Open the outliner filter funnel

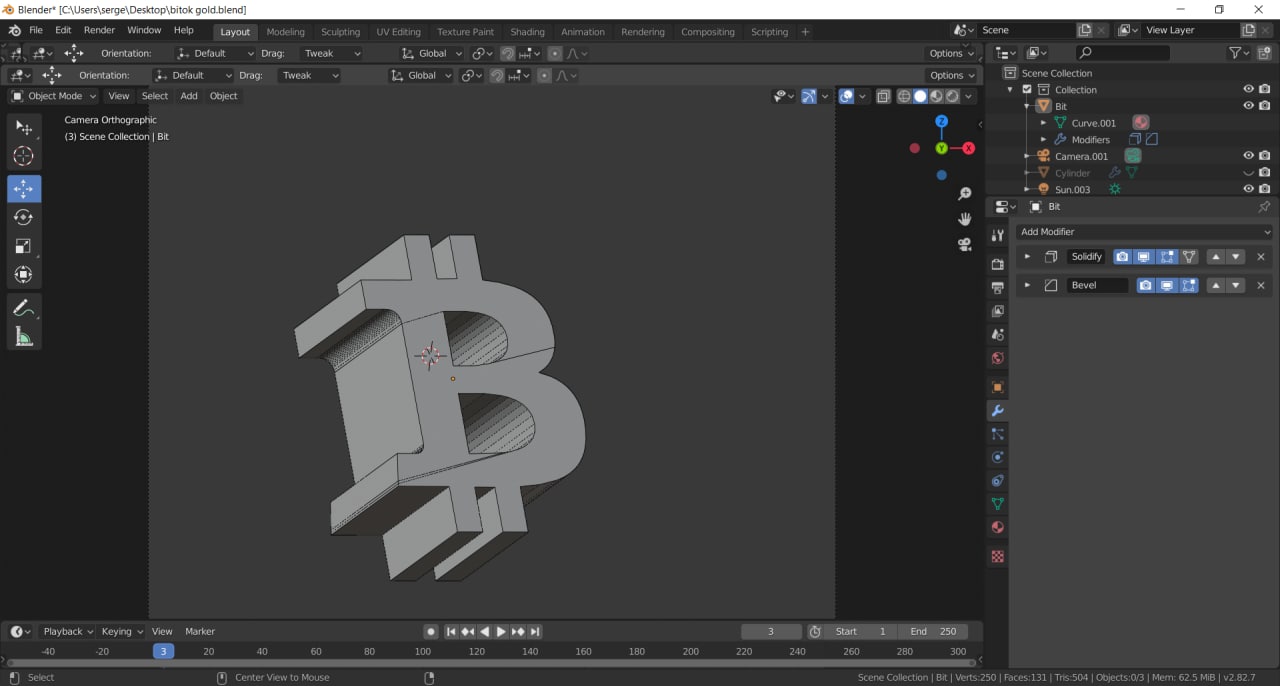[1240, 53]
